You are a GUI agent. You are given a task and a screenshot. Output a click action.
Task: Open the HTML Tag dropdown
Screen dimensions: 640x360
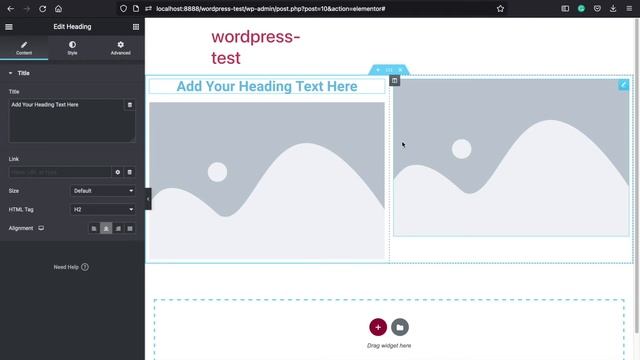click(103, 209)
